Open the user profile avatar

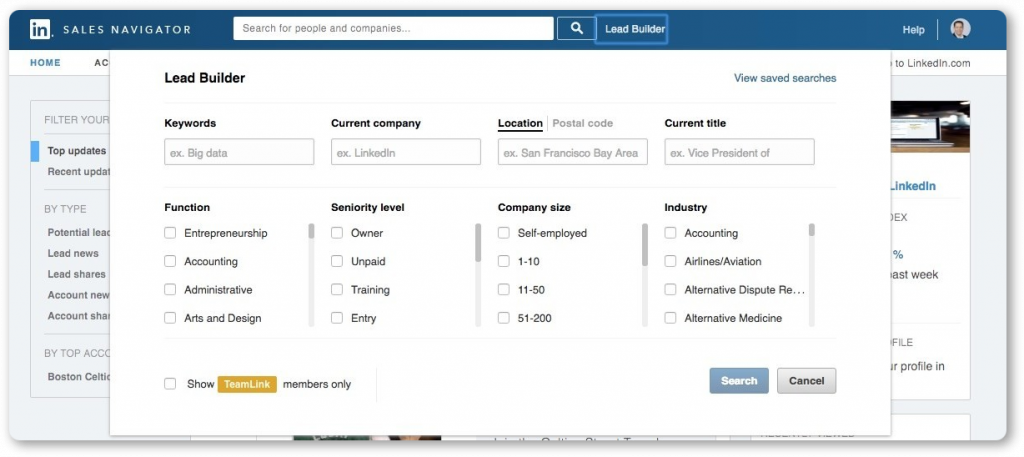coord(960,29)
